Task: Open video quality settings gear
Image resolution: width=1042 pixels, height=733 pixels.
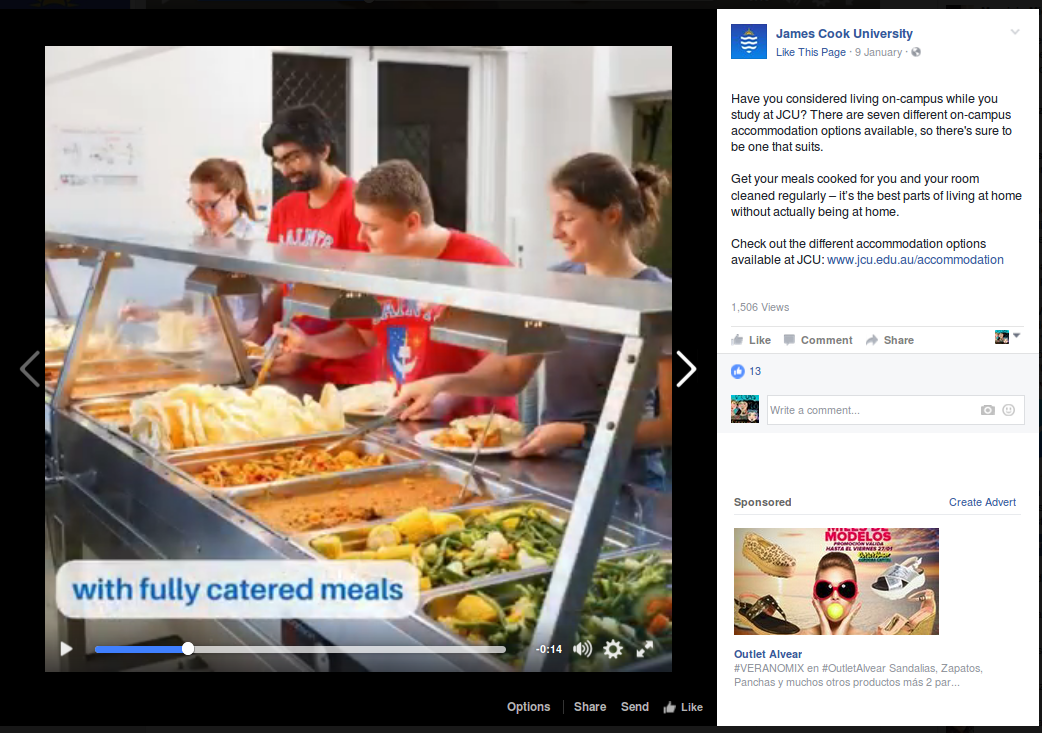Action: click(613, 649)
